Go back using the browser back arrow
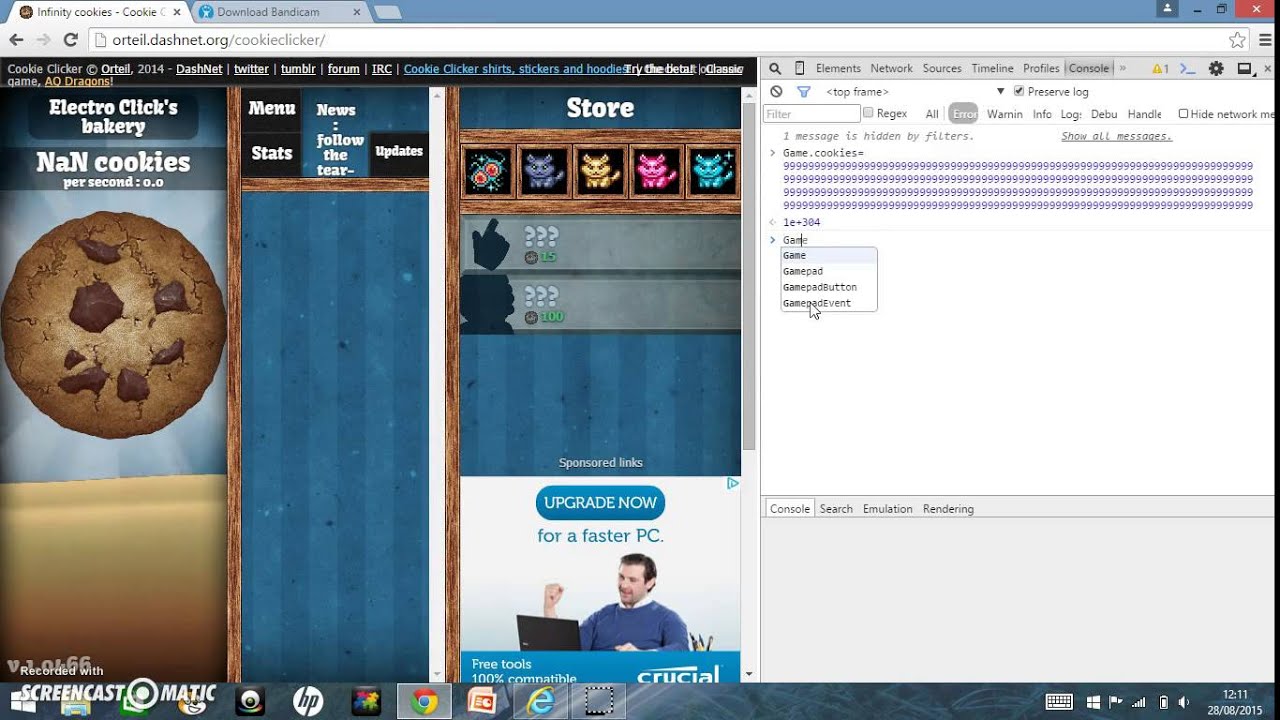This screenshot has height=720, width=1280. point(16,40)
